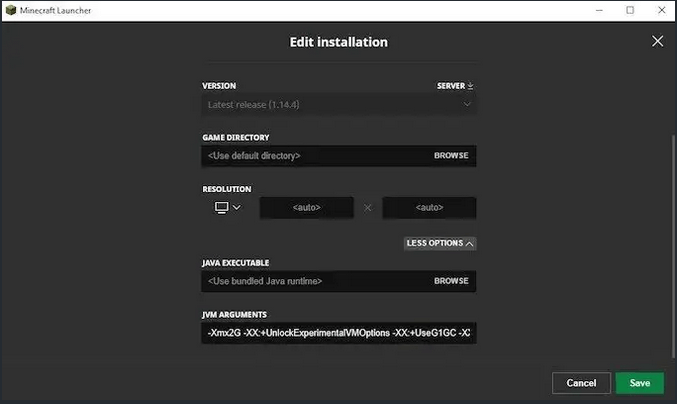The width and height of the screenshot is (677, 404).
Task: Maximize the Minecraft Launcher window
Action: 630,10
